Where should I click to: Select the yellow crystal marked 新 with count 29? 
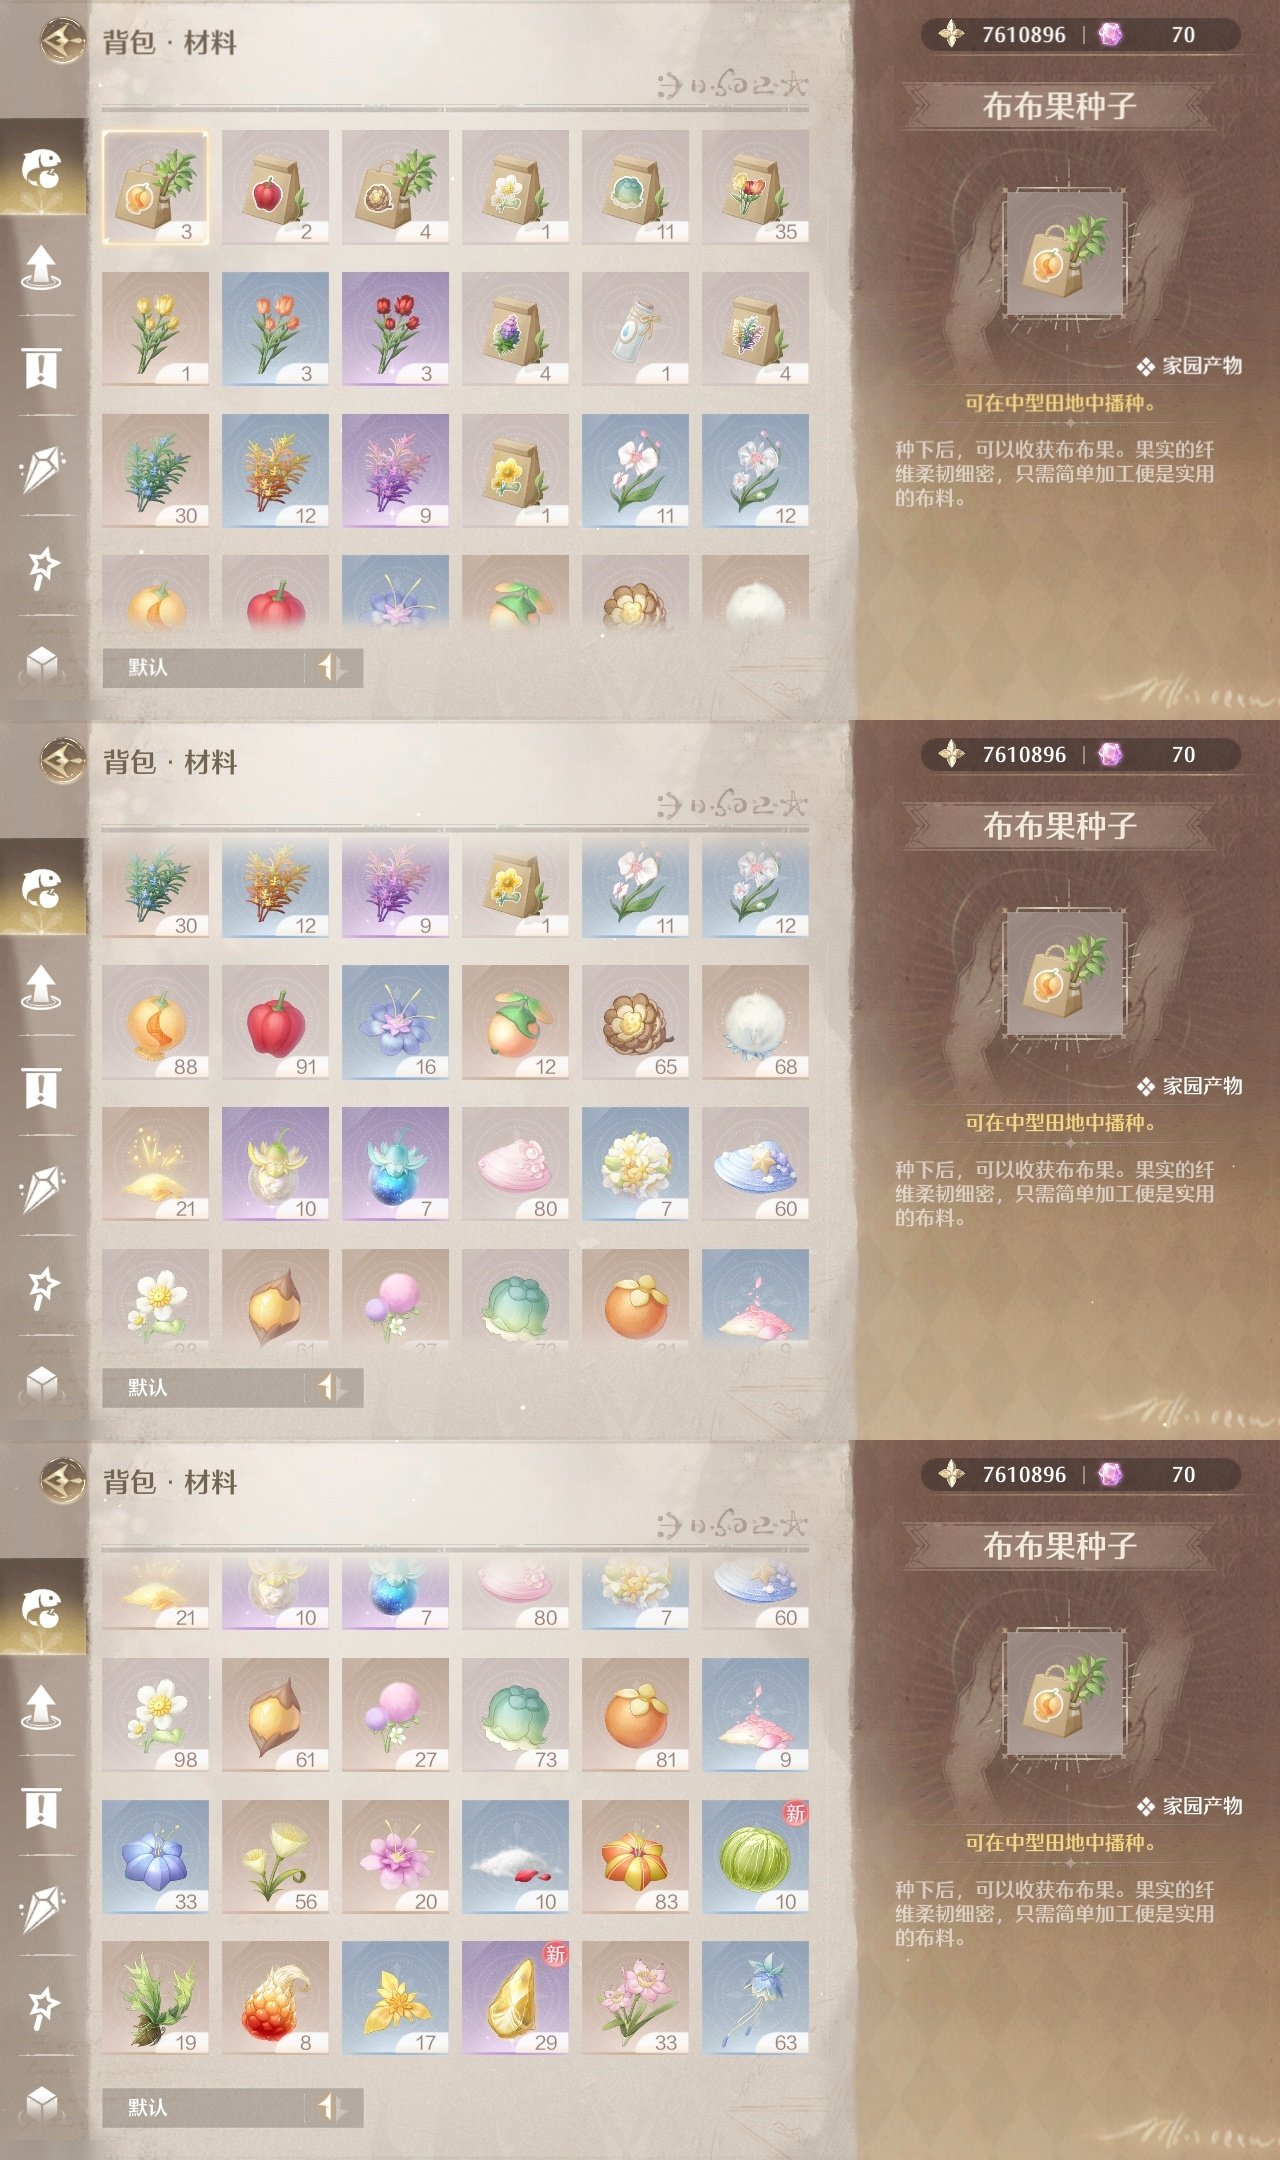click(x=515, y=1999)
